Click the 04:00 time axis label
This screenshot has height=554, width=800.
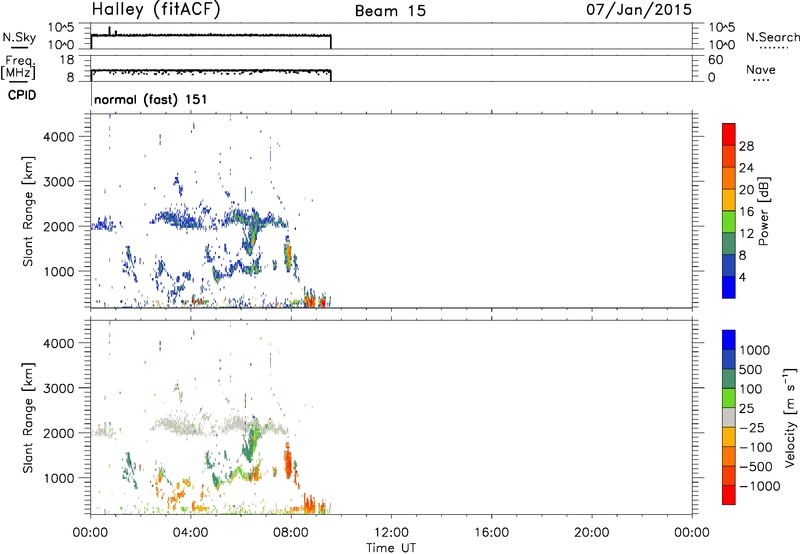pos(190,533)
